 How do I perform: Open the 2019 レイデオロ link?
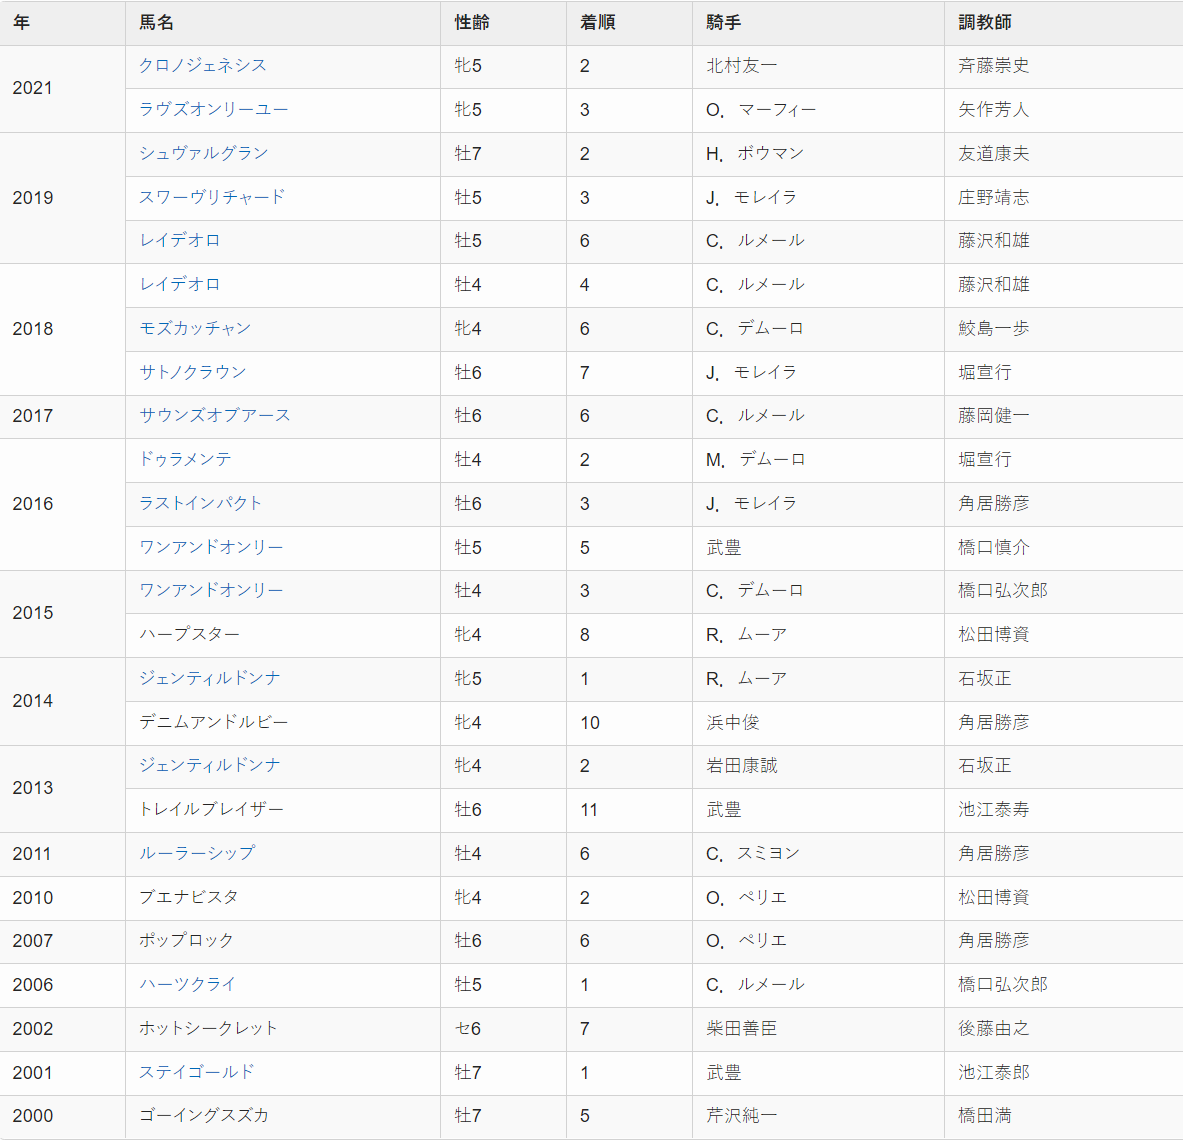click(x=180, y=241)
